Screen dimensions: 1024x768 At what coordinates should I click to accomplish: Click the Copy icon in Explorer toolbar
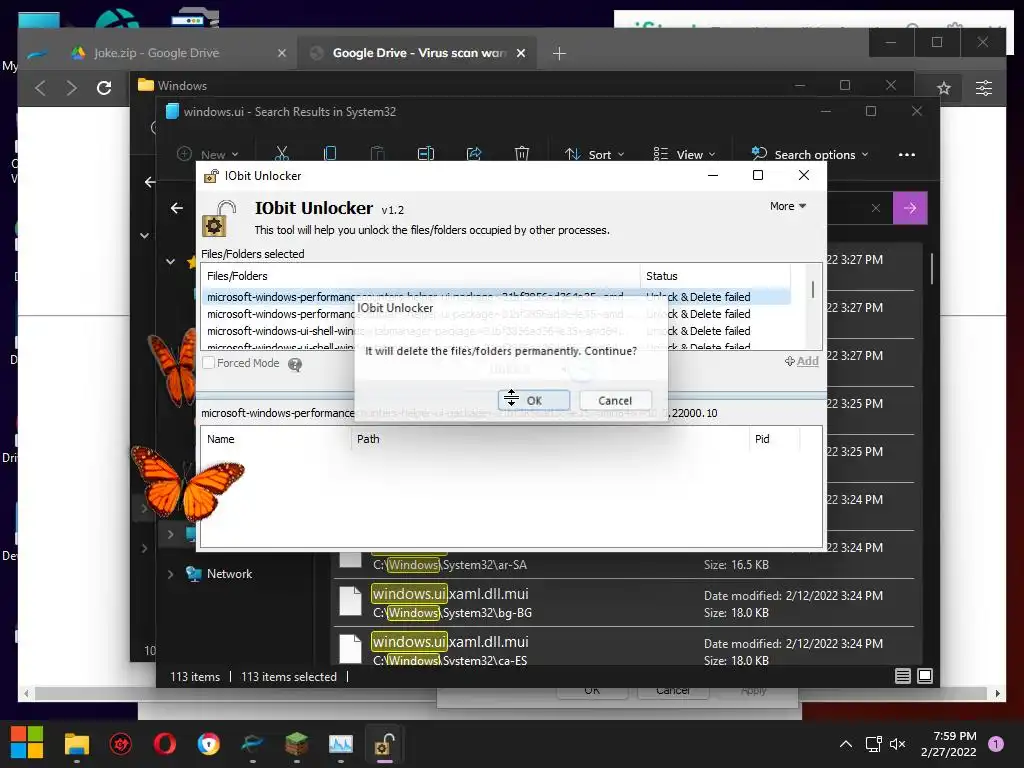(x=330, y=154)
